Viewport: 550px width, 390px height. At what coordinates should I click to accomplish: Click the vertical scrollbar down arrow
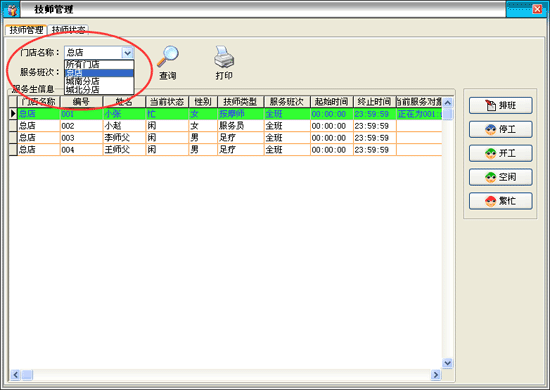tap(447, 363)
